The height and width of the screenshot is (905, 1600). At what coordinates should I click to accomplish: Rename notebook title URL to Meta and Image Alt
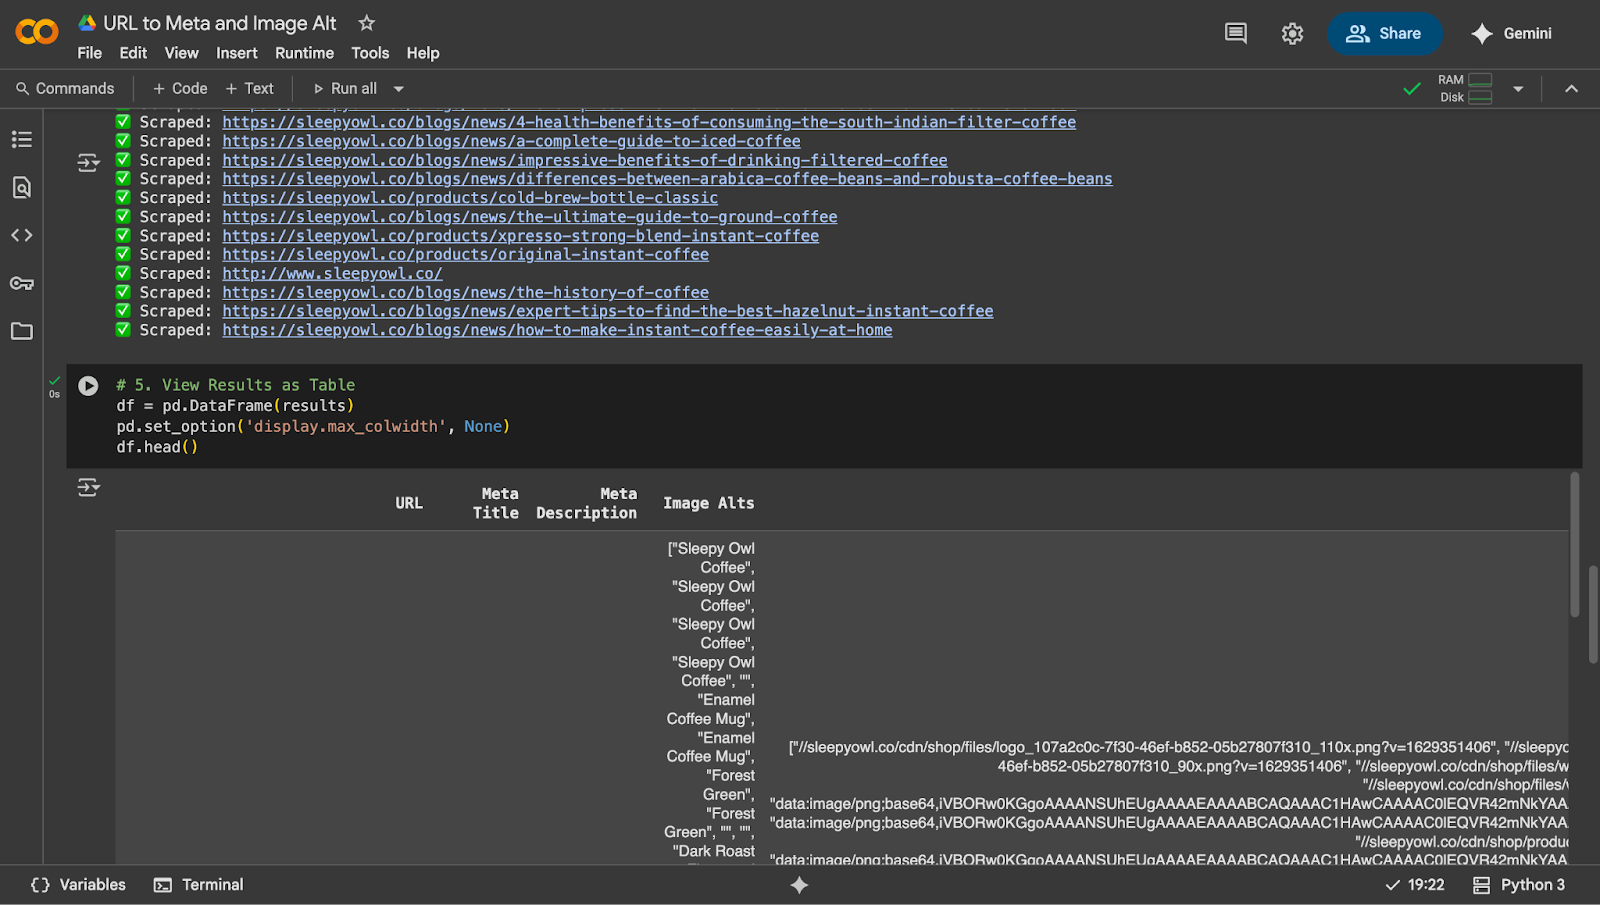[x=220, y=23]
